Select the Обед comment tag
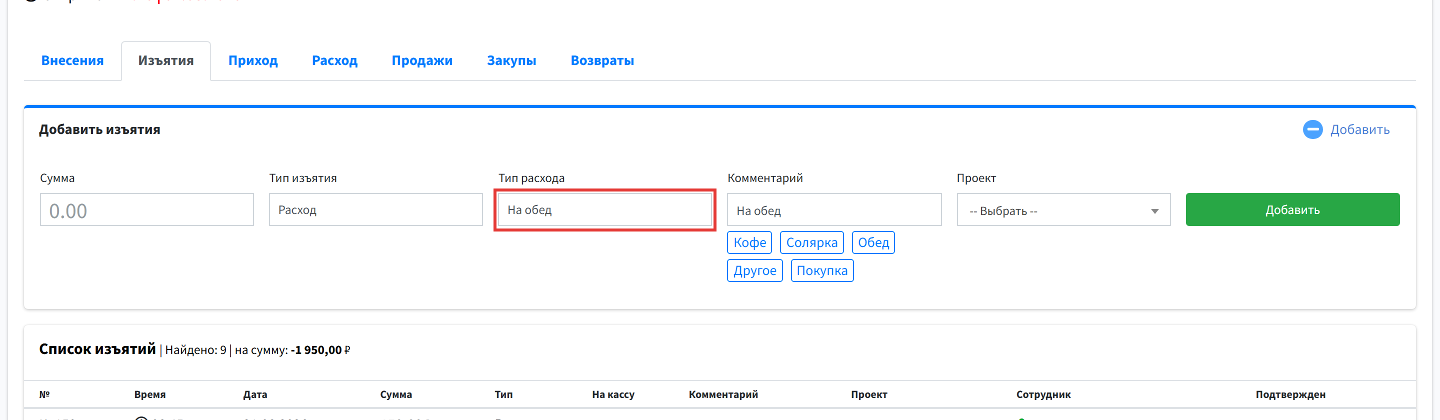 coord(874,243)
